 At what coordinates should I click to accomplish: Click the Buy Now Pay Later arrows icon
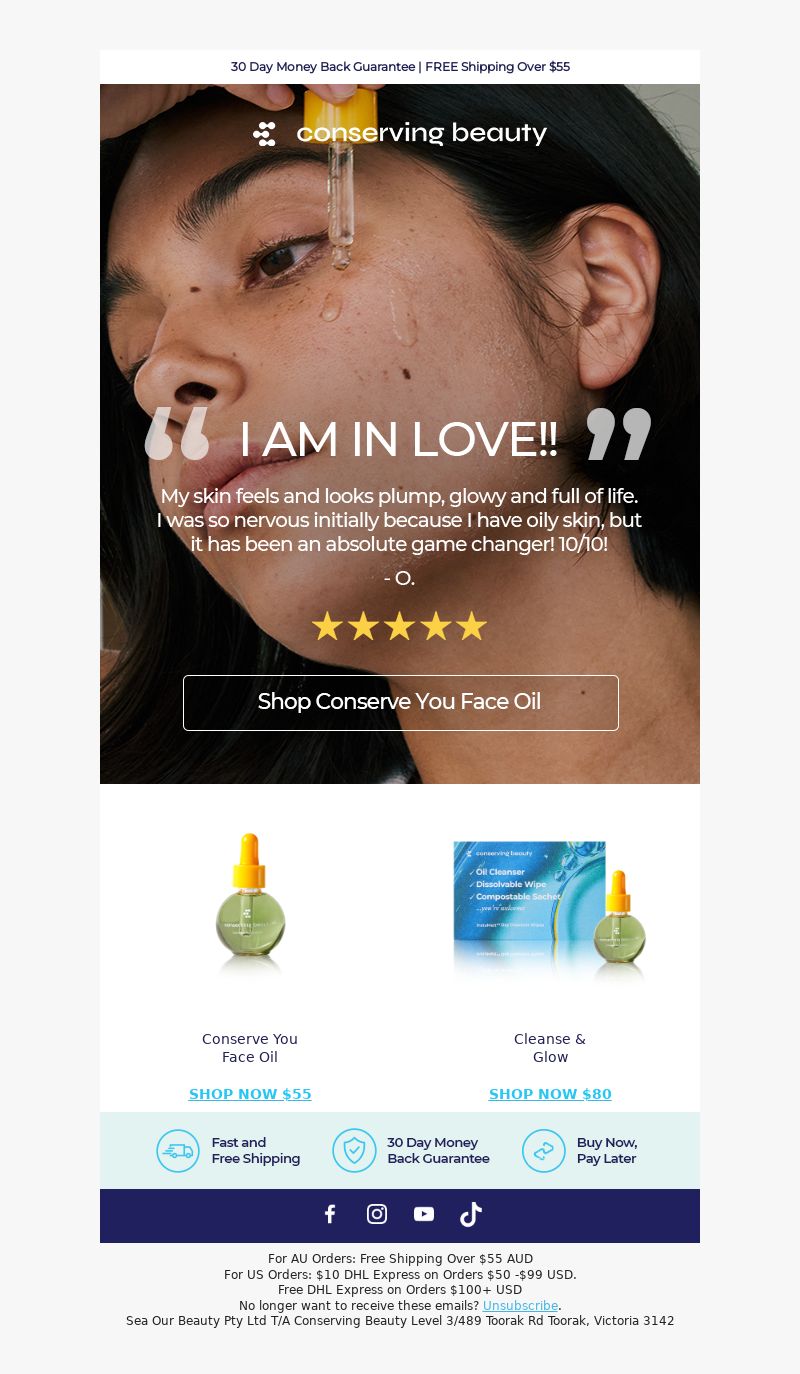coord(544,1151)
